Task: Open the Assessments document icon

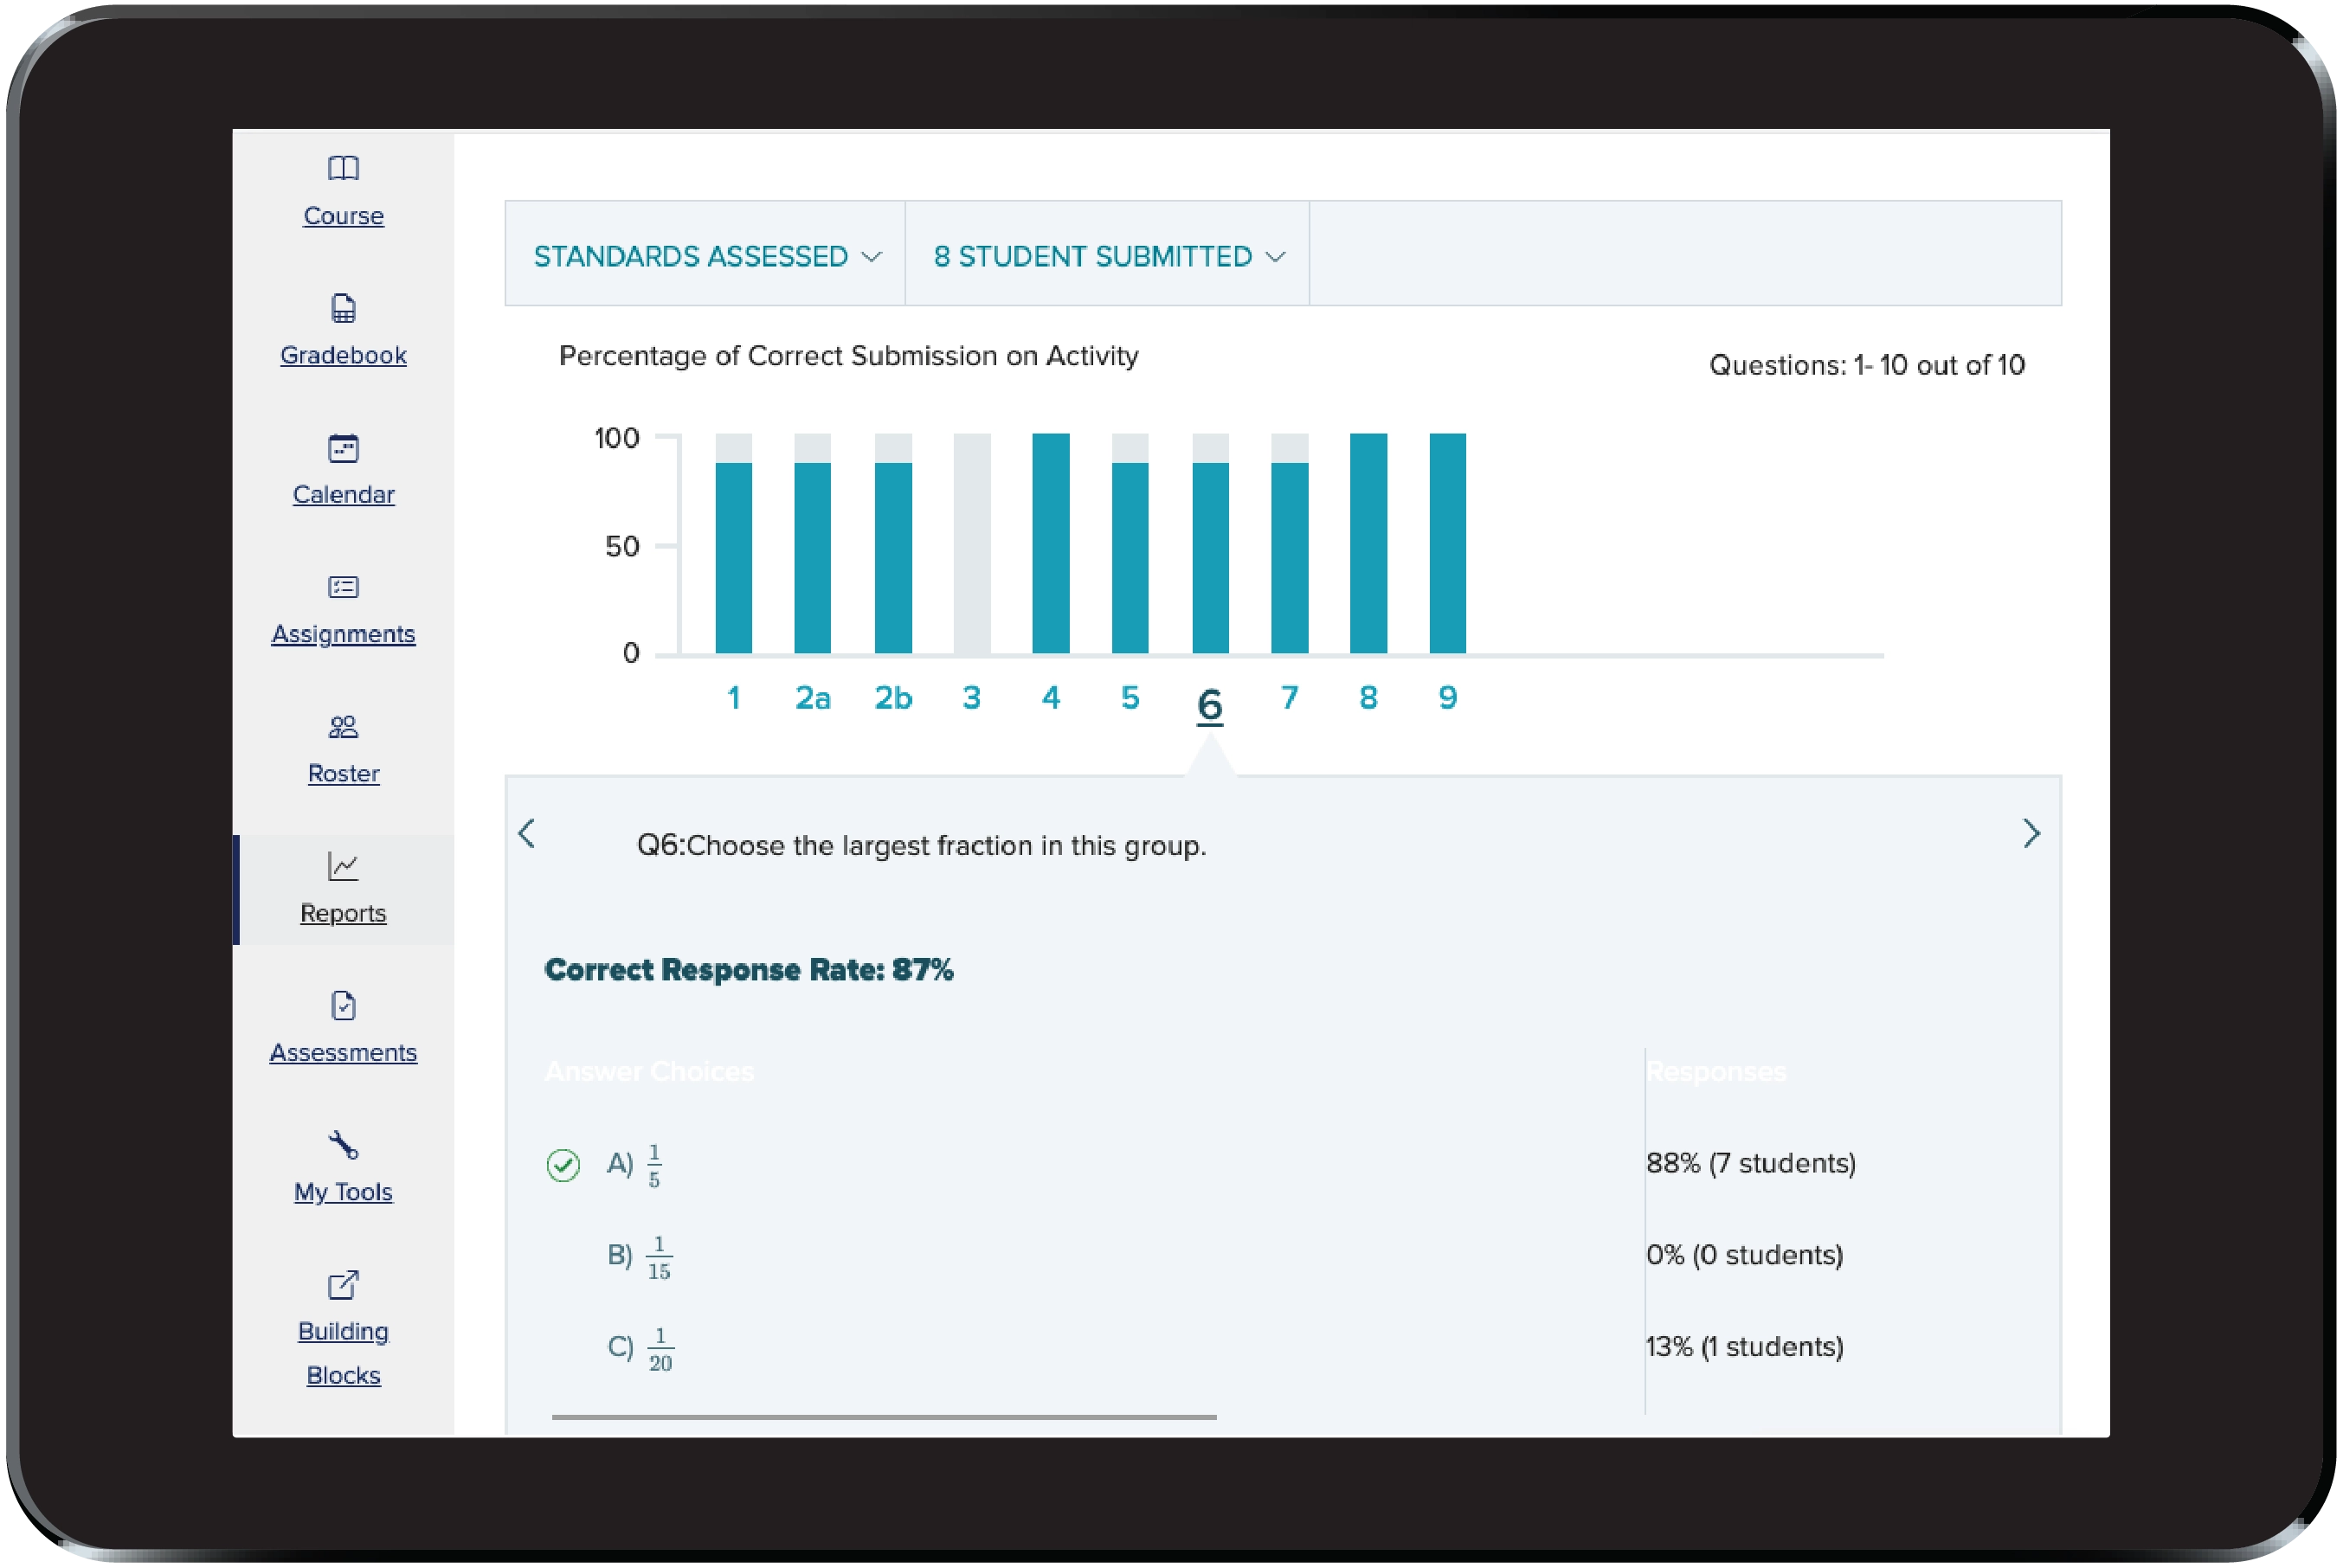Action: (x=343, y=1006)
